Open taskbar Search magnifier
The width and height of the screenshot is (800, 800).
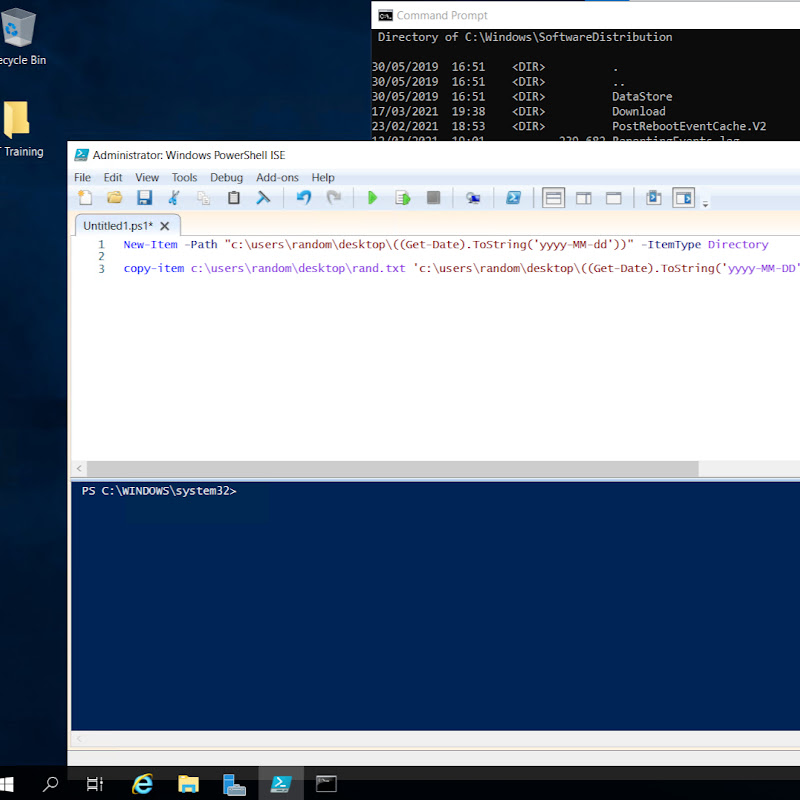(50, 783)
